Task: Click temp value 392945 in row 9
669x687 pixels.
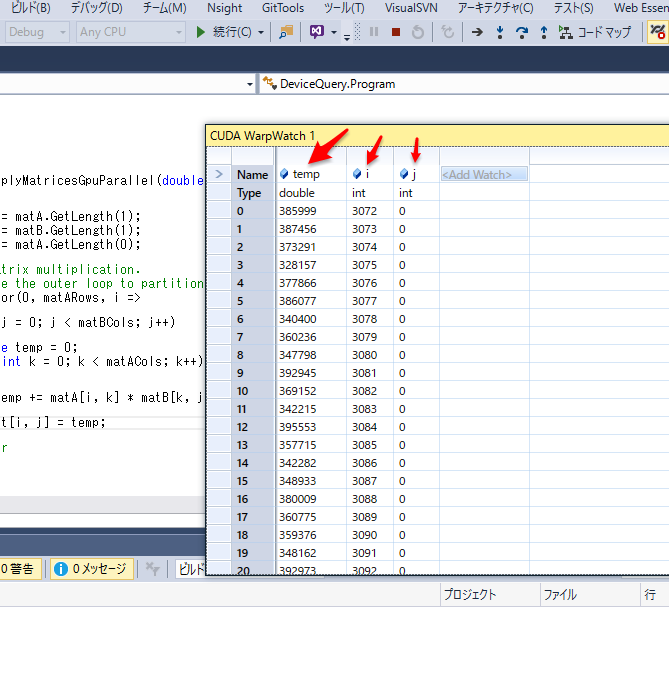Action: [298, 373]
